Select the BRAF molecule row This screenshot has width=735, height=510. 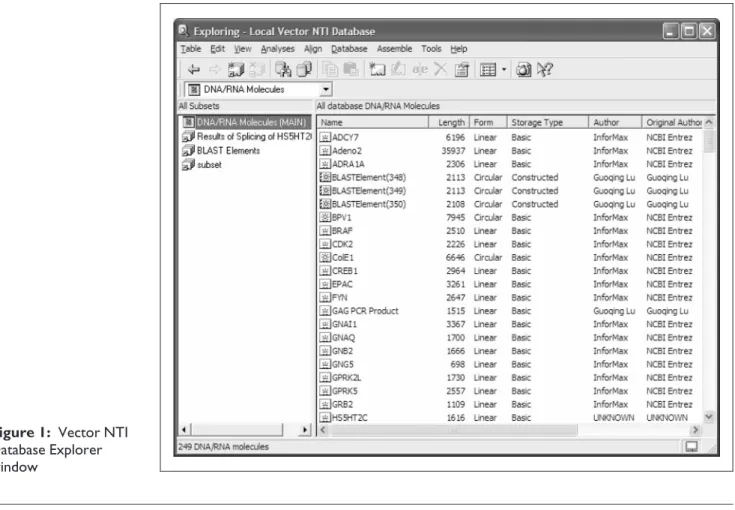[x=510, y=231]
